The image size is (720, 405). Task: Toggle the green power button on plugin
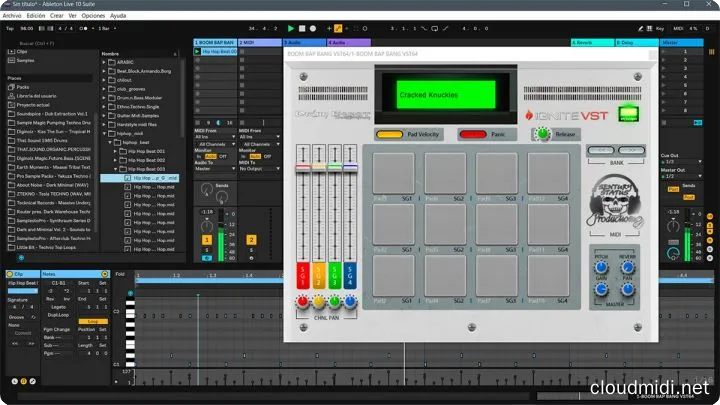[x=628, y=112]
